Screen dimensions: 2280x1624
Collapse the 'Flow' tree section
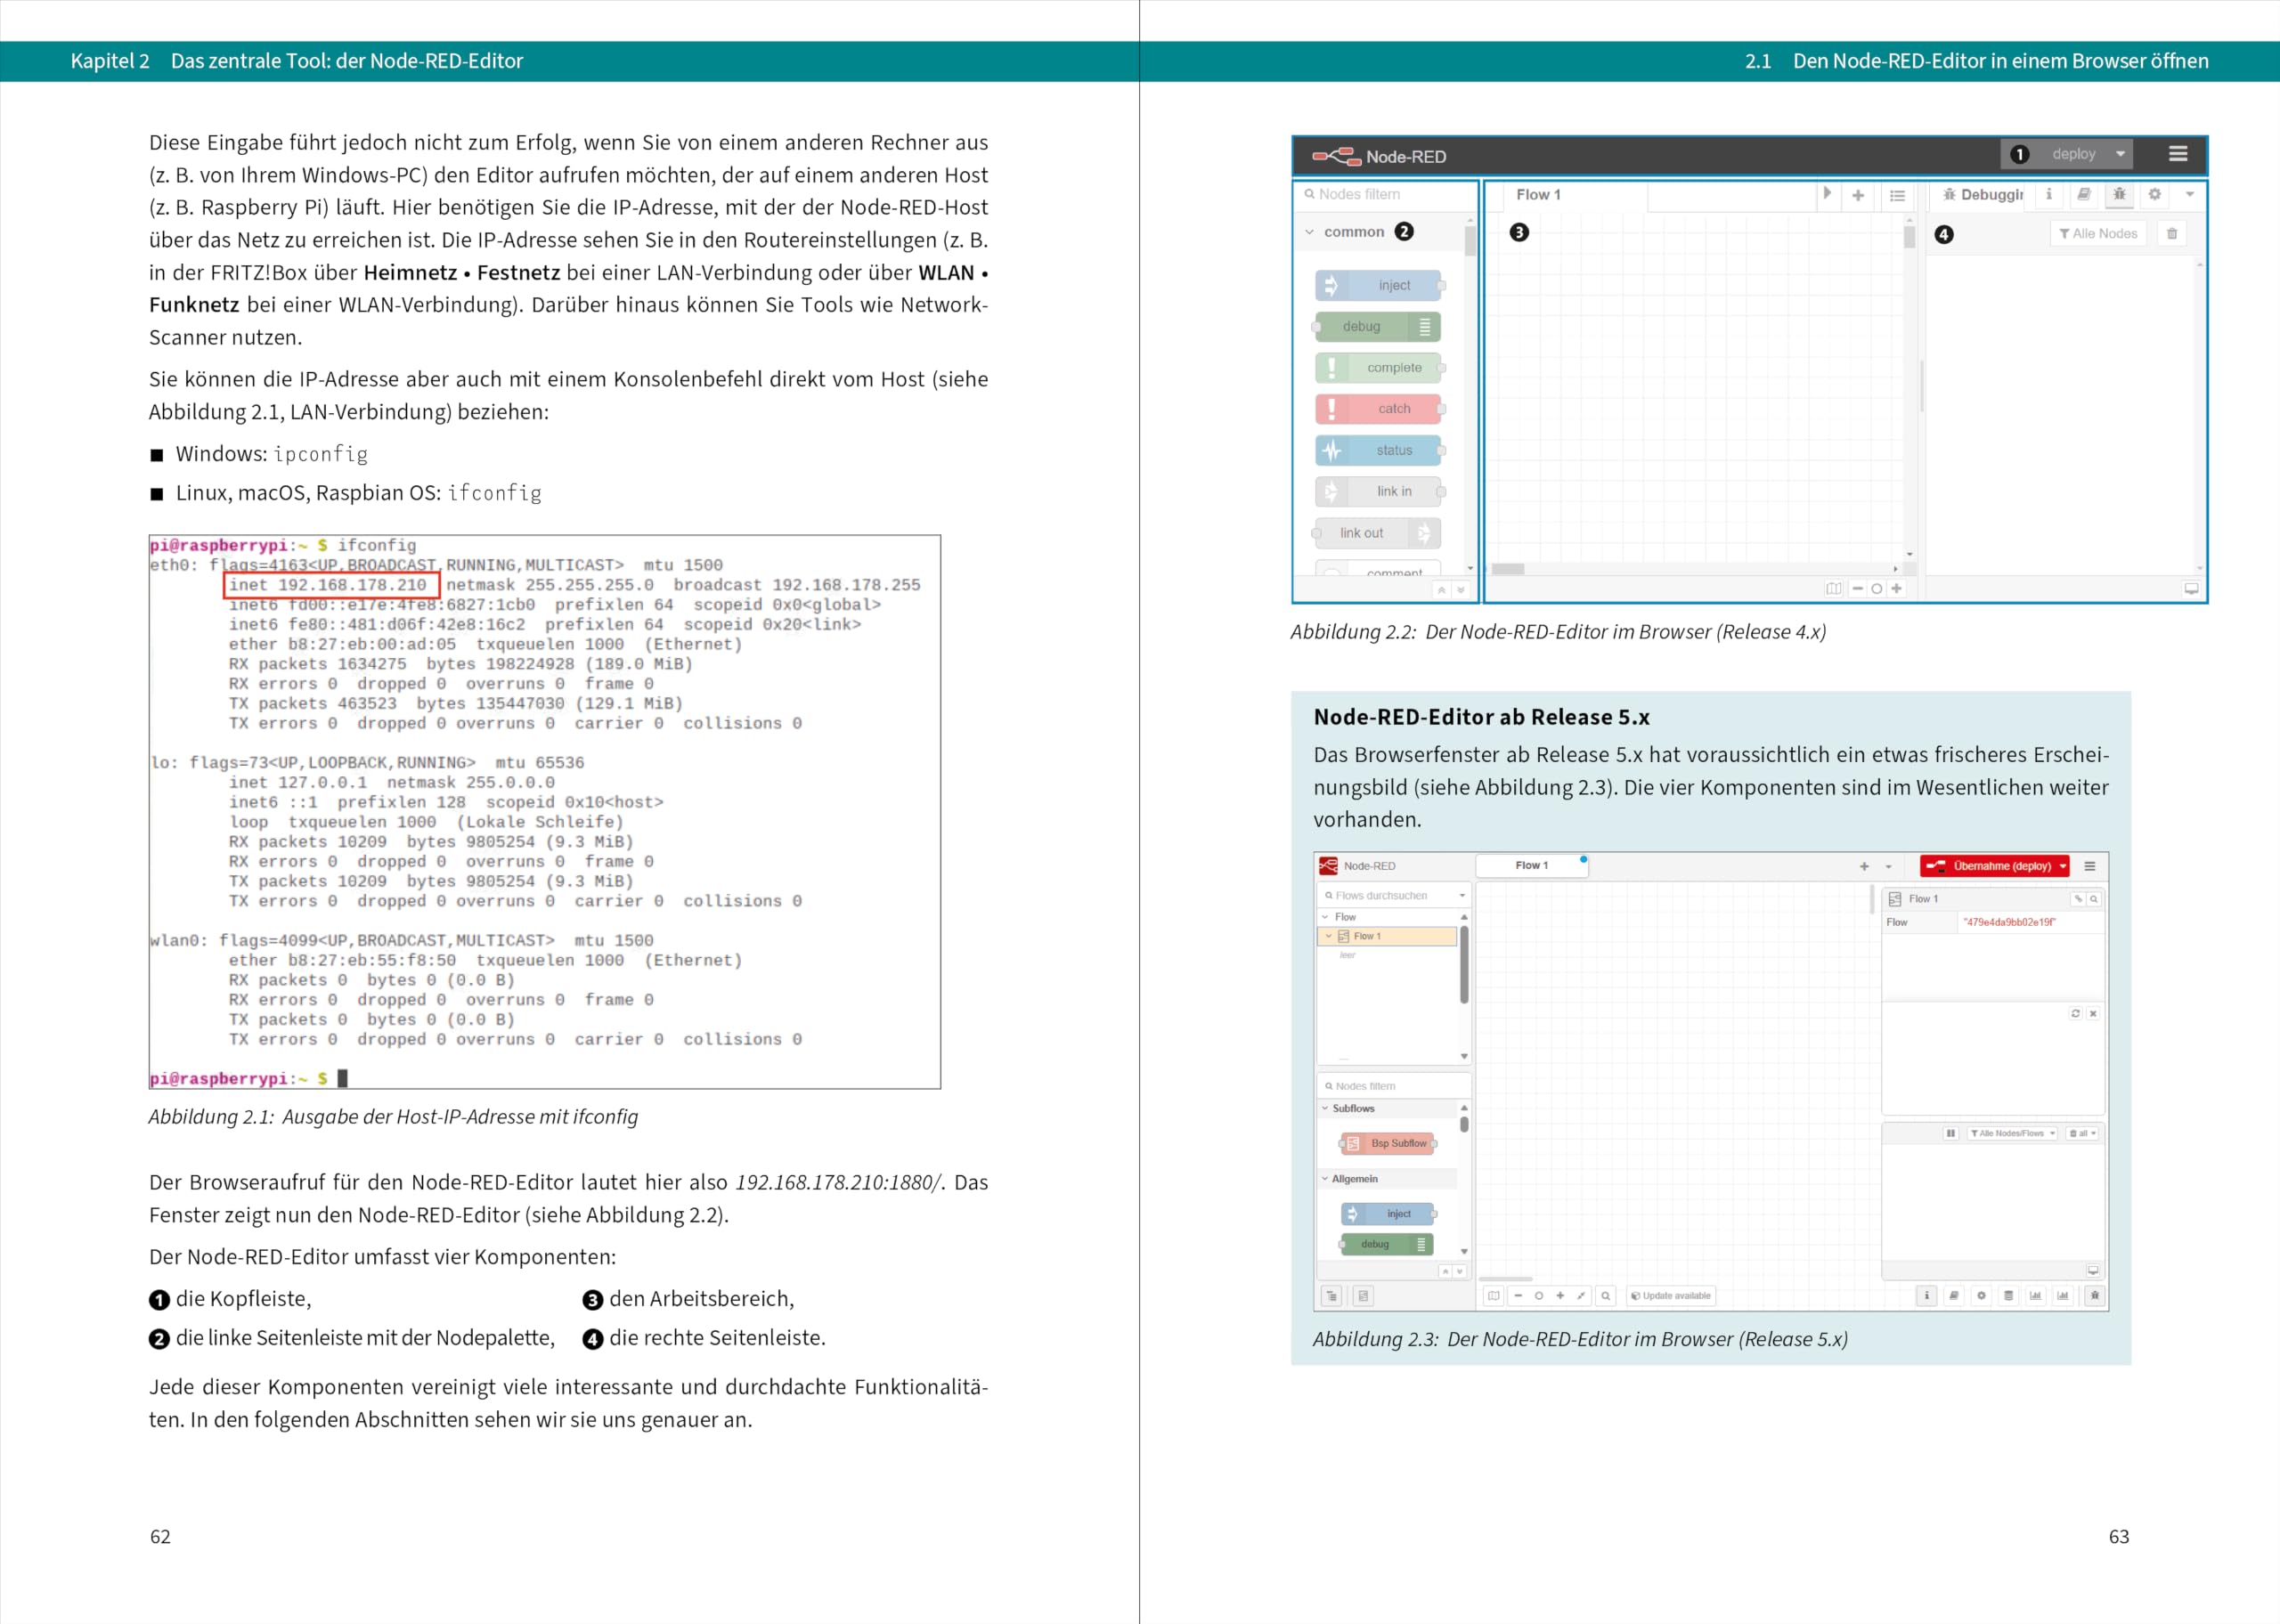click(1326, 917)
